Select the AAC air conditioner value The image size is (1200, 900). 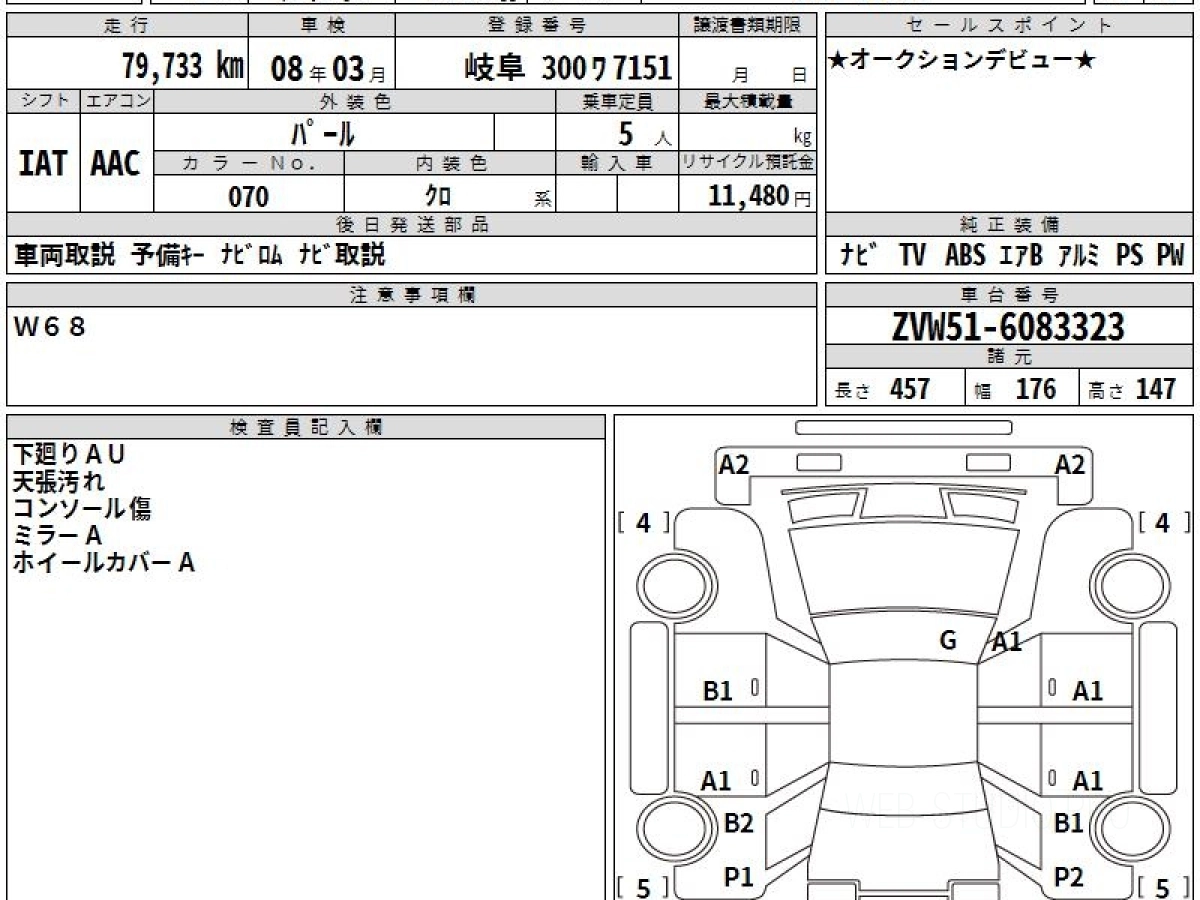click(x=116, y=164)
